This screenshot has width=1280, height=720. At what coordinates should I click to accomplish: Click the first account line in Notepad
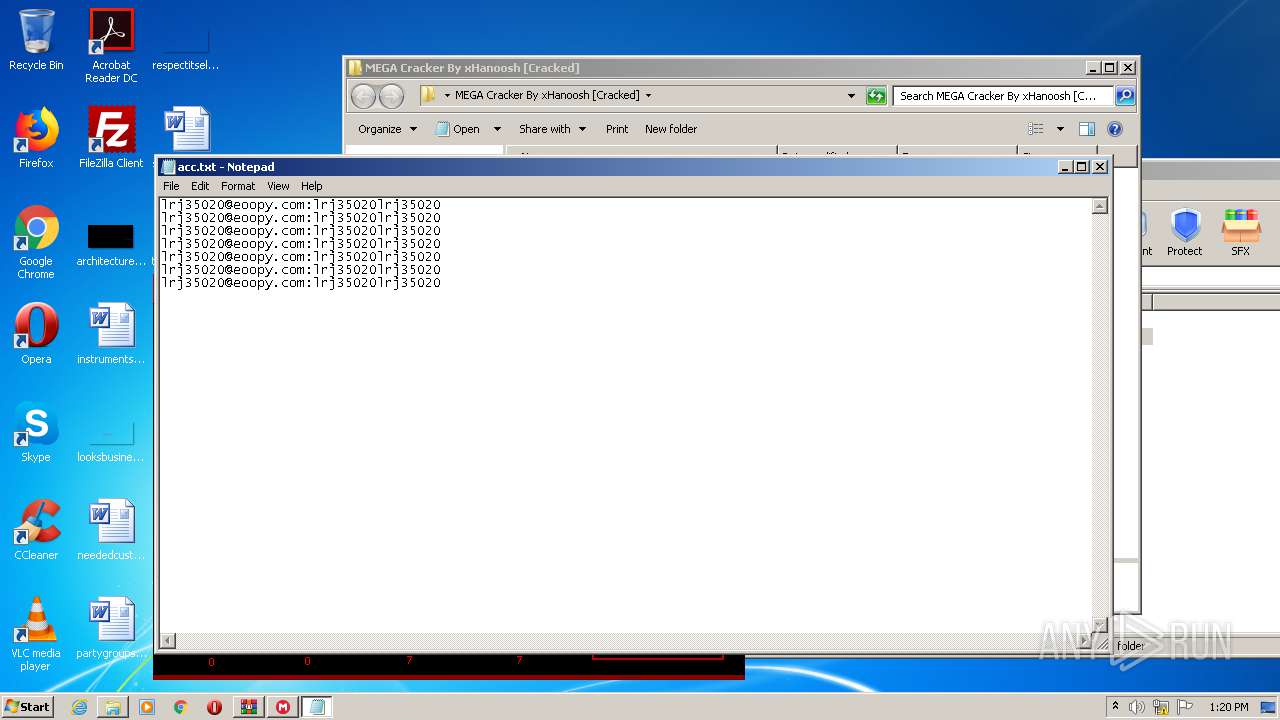[x=301, y=205]
